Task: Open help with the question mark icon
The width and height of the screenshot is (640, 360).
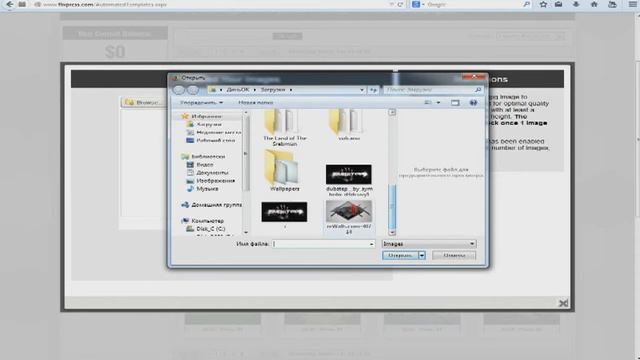Action: click(x=473, y=103)
